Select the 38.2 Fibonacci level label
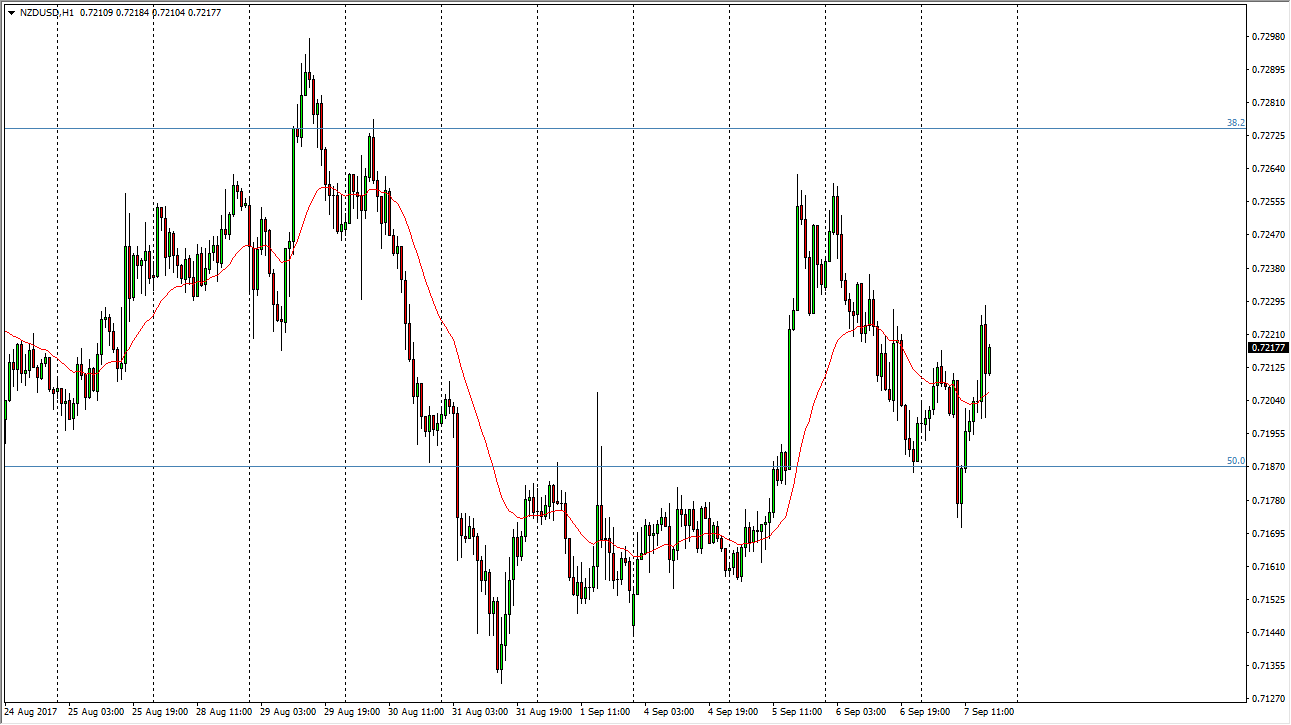The height and width of the screenshot is (725, 1291). [1235, 123]
